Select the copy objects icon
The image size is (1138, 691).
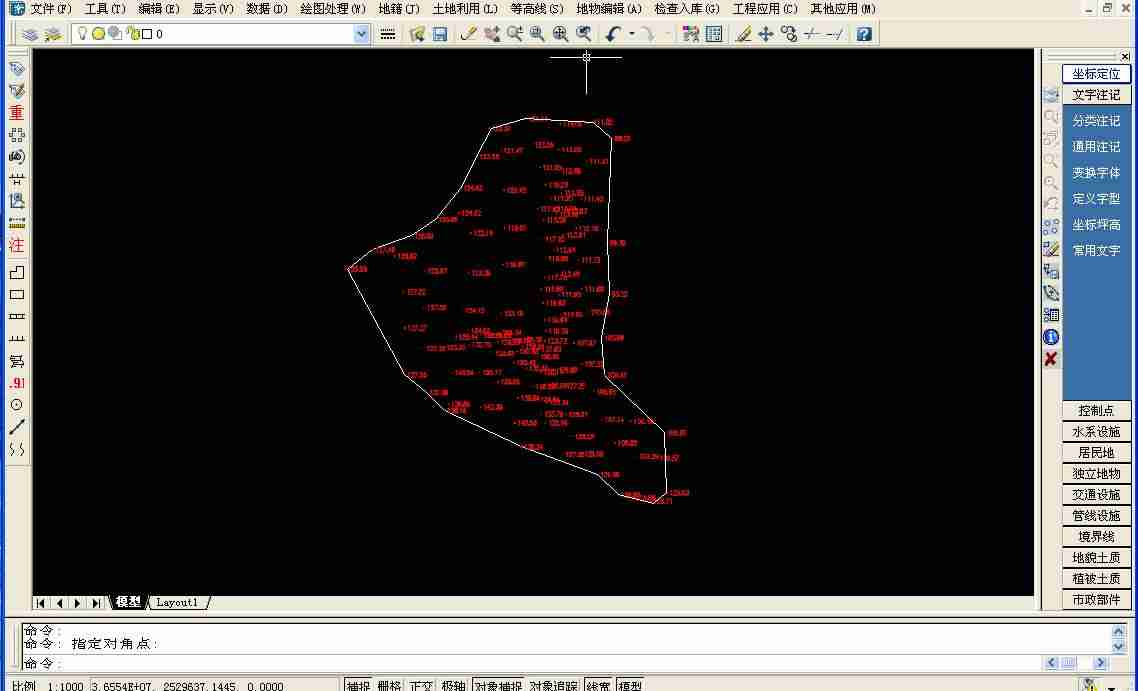click(x=789, y=34)
